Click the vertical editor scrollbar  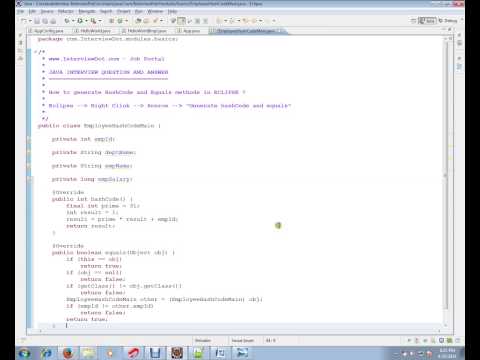[446, 177]
